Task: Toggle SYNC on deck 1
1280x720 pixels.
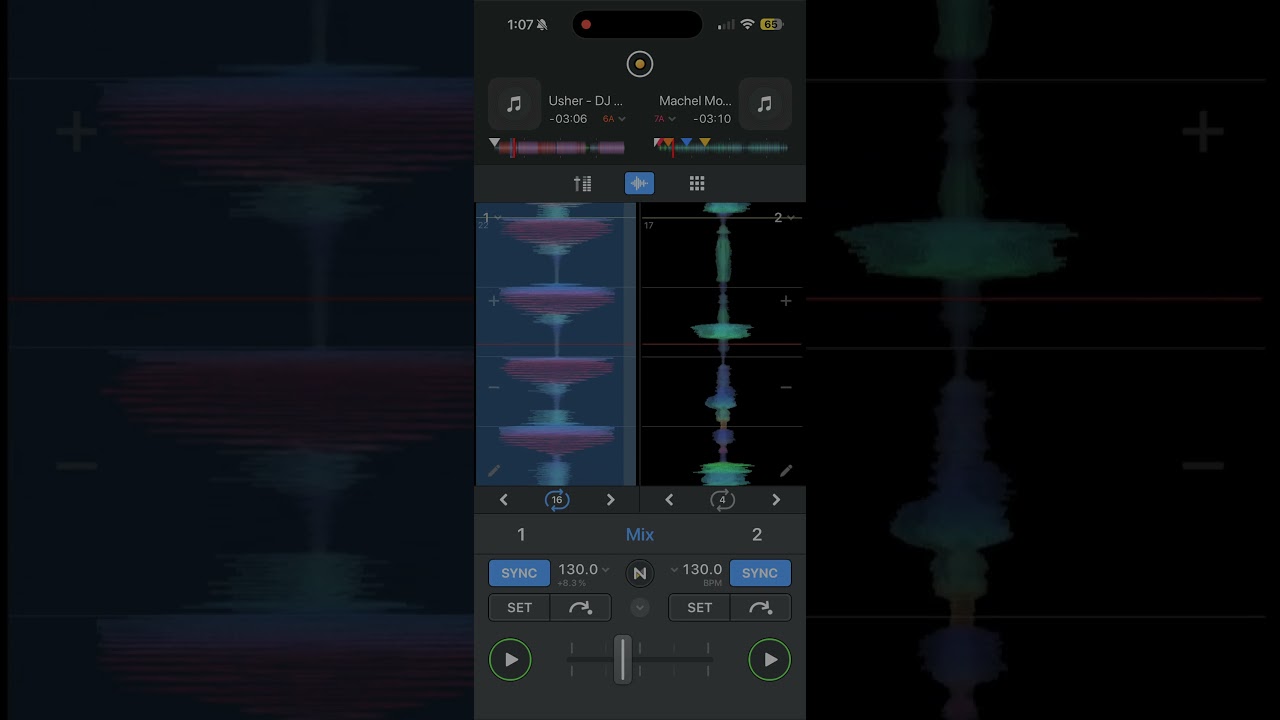Action: [x=519, y=573]
